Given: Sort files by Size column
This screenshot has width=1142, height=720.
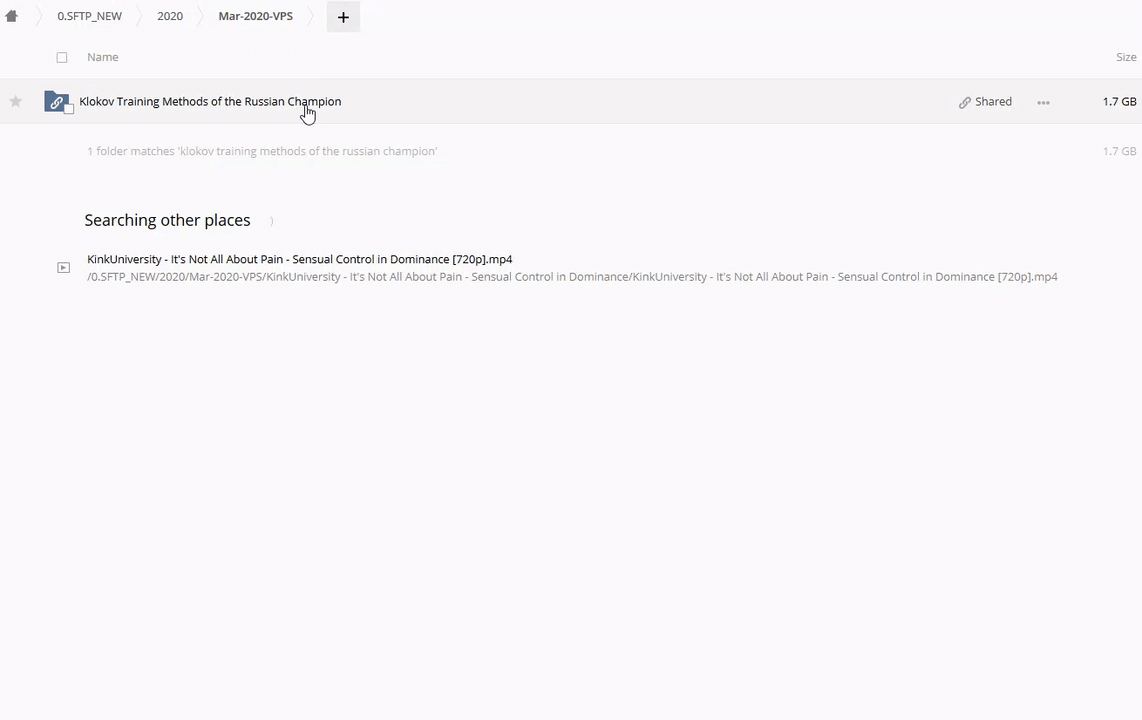Looking at the screenshot, I should pos(1126,57).
